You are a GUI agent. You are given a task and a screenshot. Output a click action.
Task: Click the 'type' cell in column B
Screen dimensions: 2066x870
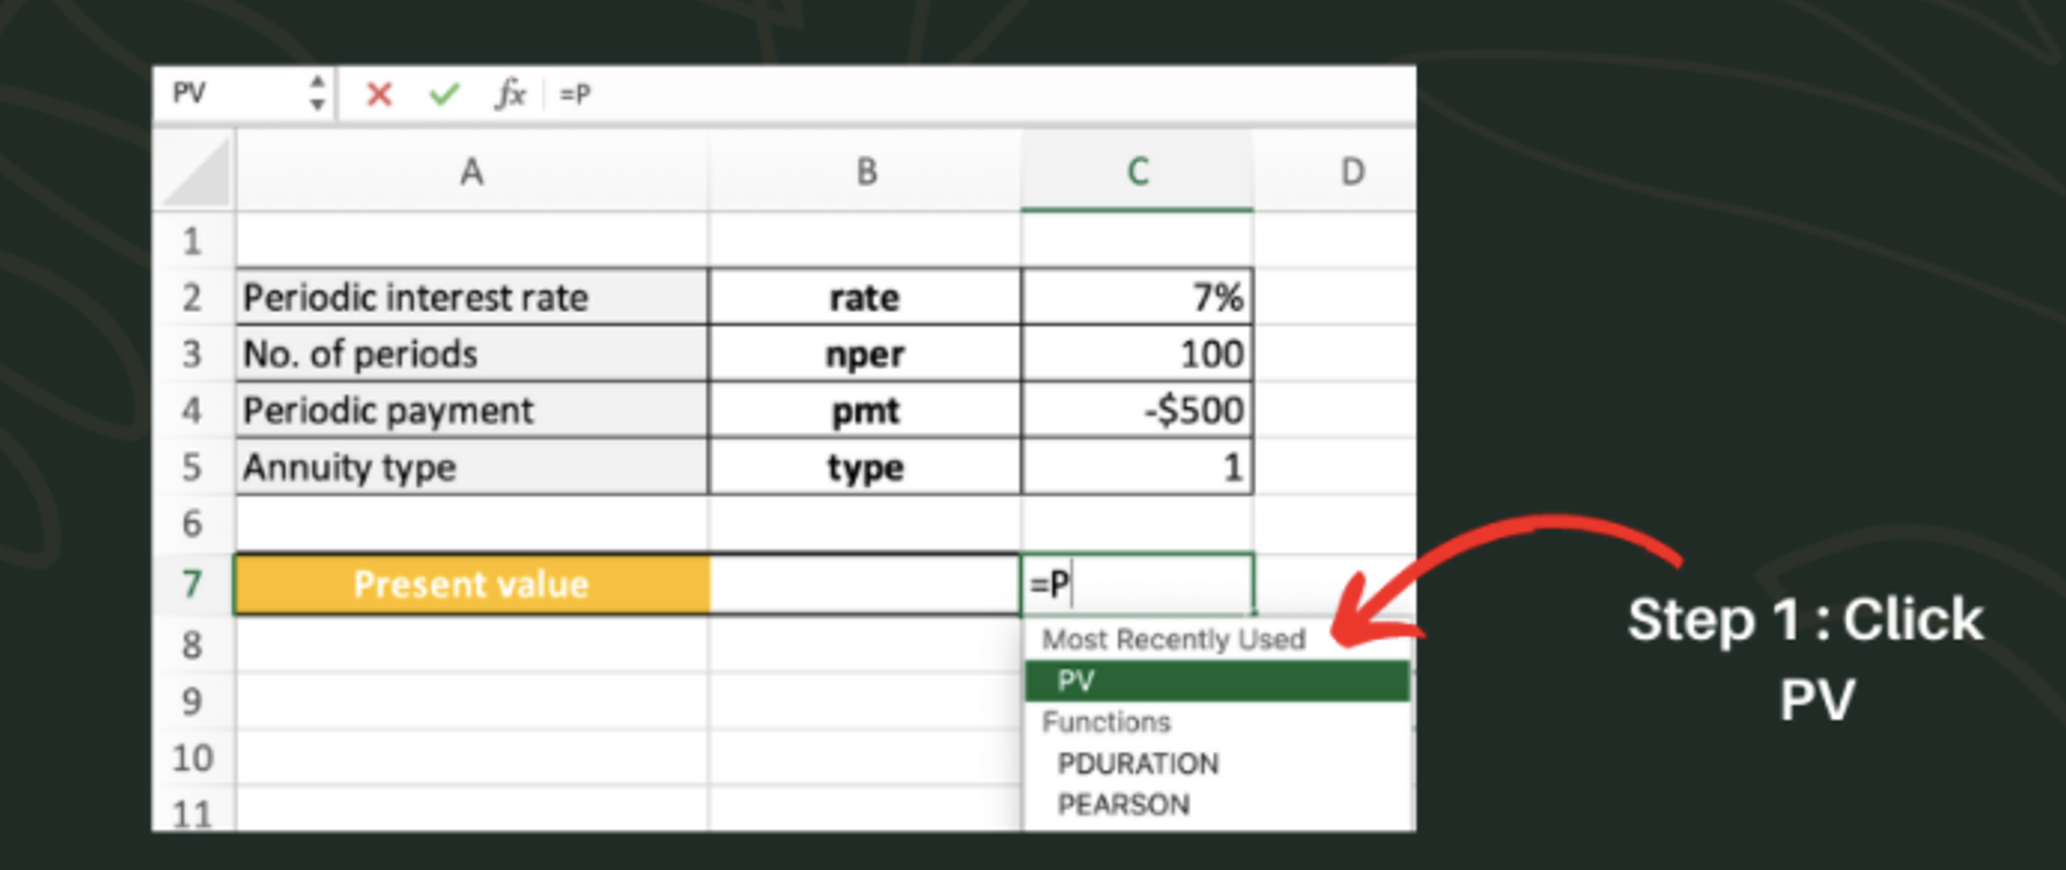865,467
